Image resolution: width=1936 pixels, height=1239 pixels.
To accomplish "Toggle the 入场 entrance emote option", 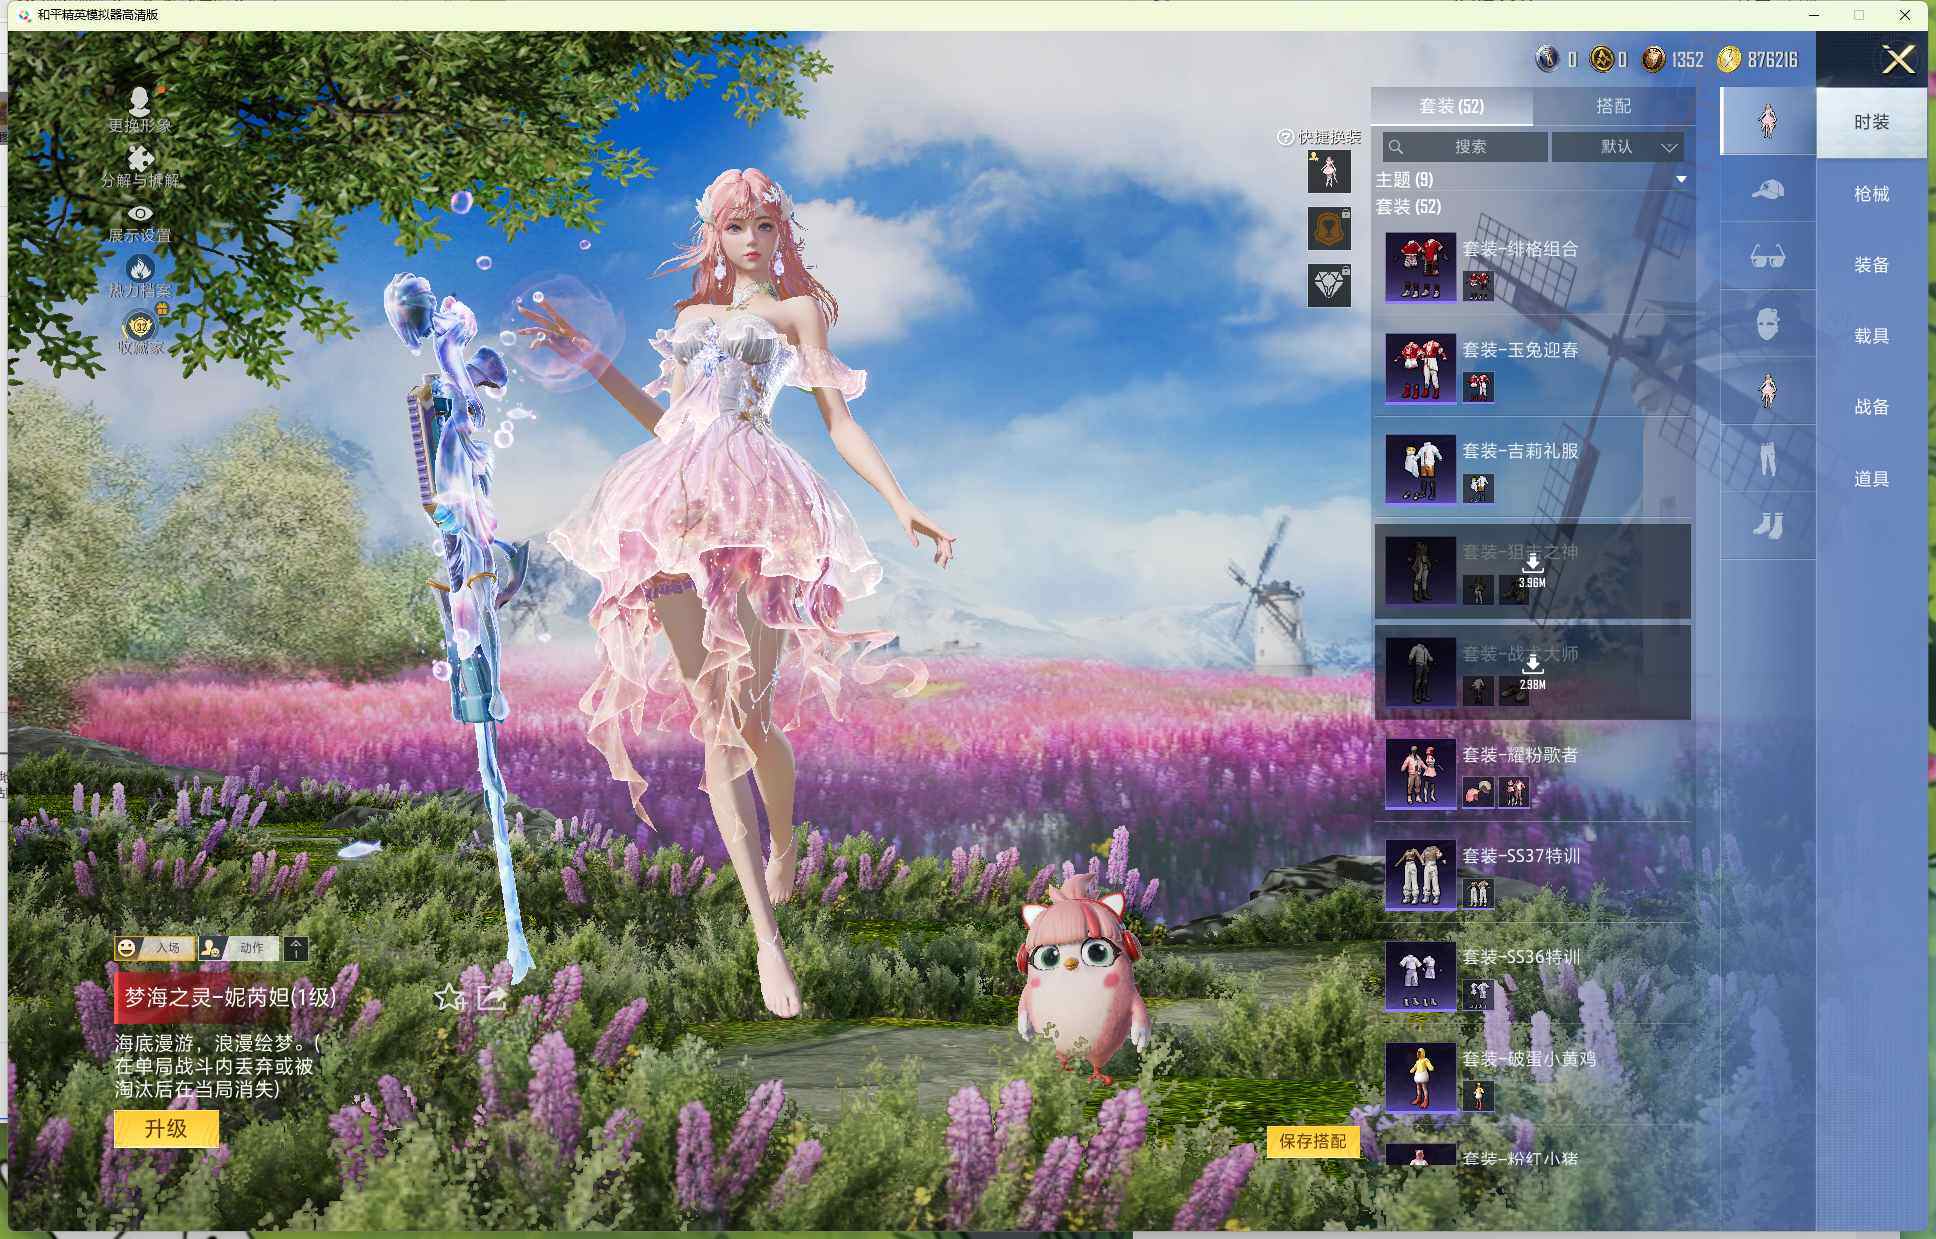I will tap(155, 948).
